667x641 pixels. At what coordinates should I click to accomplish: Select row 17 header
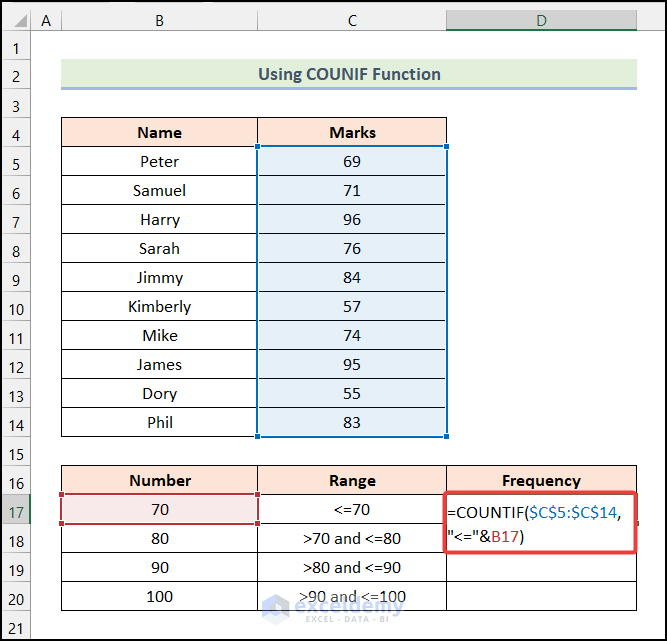(17, 510)
